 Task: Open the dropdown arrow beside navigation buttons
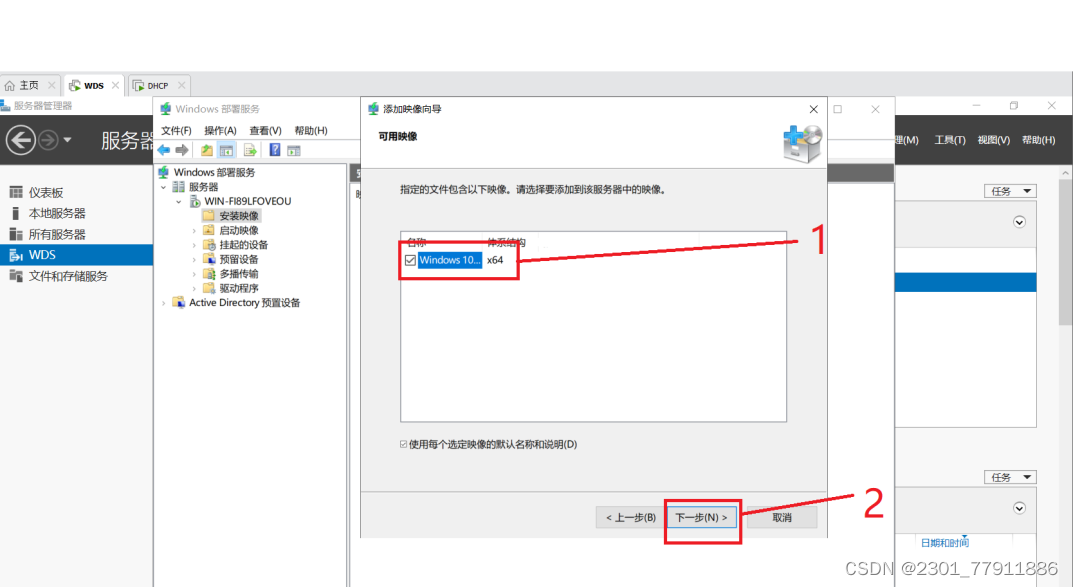pyautogui.click(x=67, y=140)
